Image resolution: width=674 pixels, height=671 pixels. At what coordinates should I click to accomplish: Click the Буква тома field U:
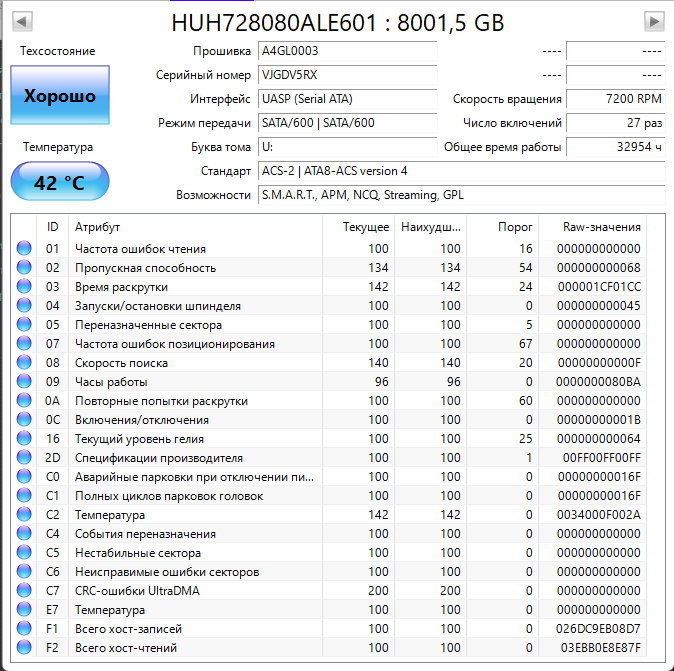click(347, 147)
